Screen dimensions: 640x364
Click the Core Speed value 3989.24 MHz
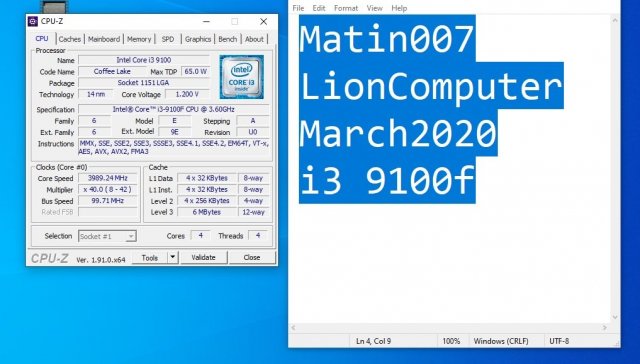(108, 178)
